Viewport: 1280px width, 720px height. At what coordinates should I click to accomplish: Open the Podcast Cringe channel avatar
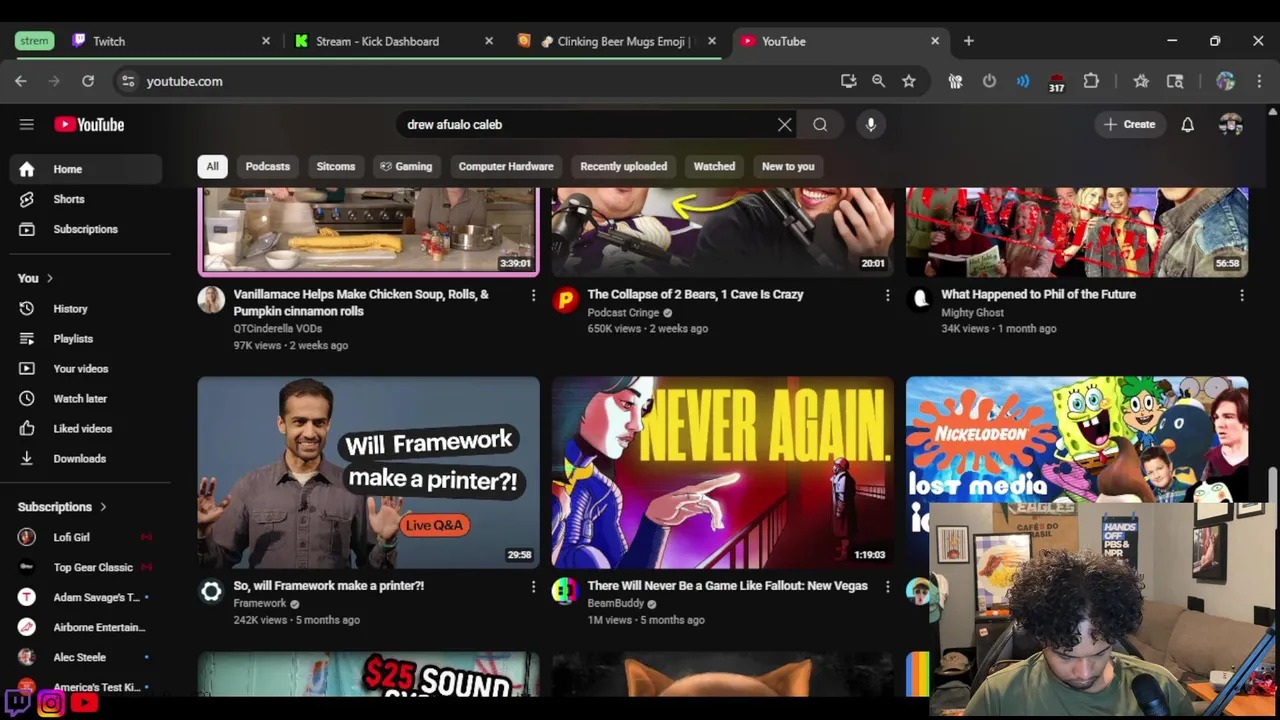(x=565, y=299)
